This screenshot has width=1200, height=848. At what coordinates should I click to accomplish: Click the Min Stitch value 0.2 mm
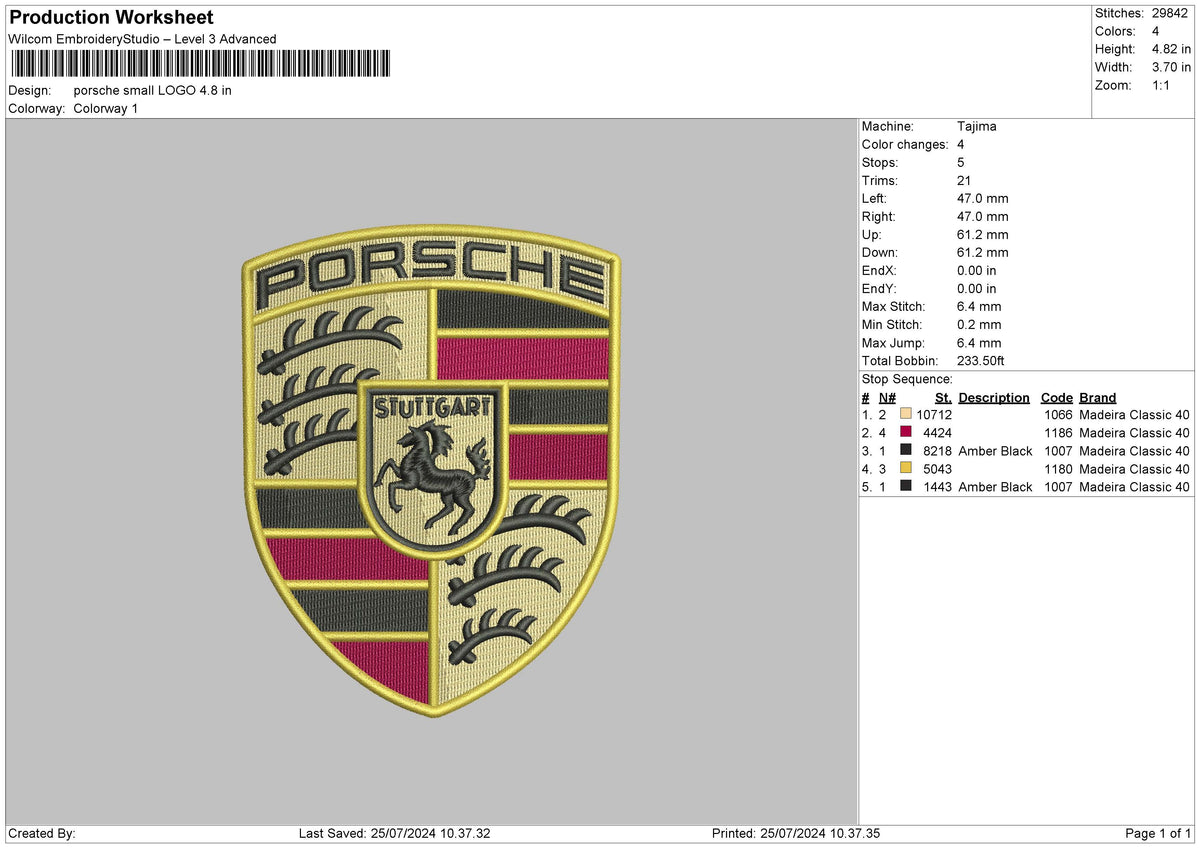pos(979,324)
